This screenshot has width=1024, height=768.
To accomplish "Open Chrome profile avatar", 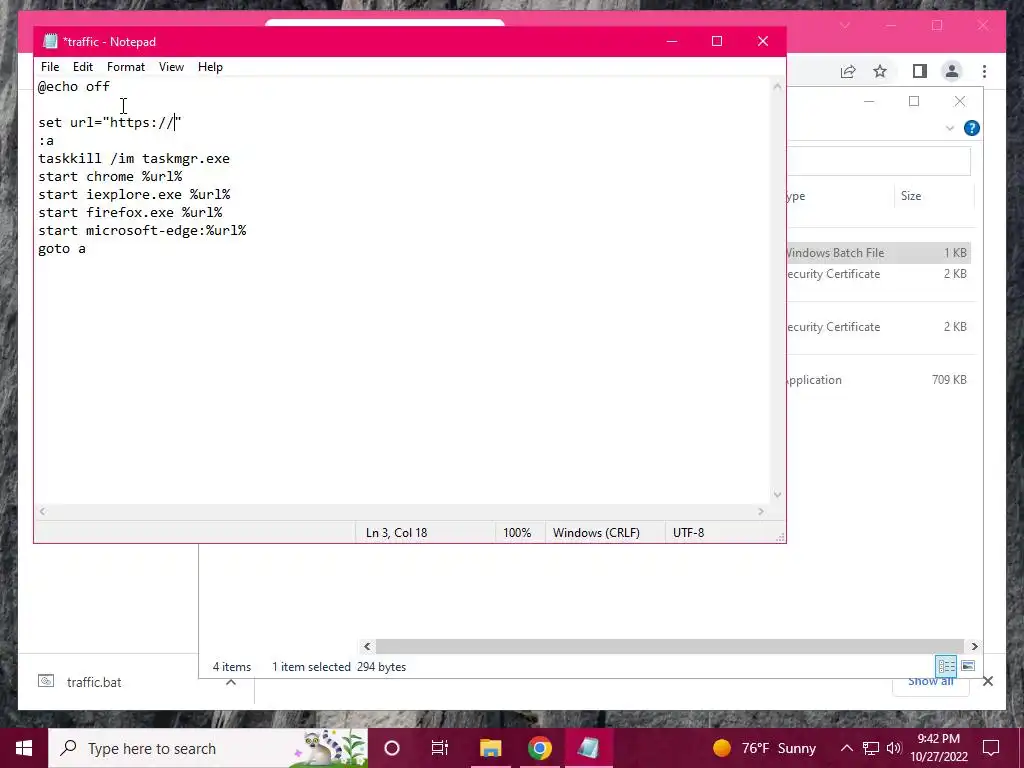I will (x=952, y=71).
